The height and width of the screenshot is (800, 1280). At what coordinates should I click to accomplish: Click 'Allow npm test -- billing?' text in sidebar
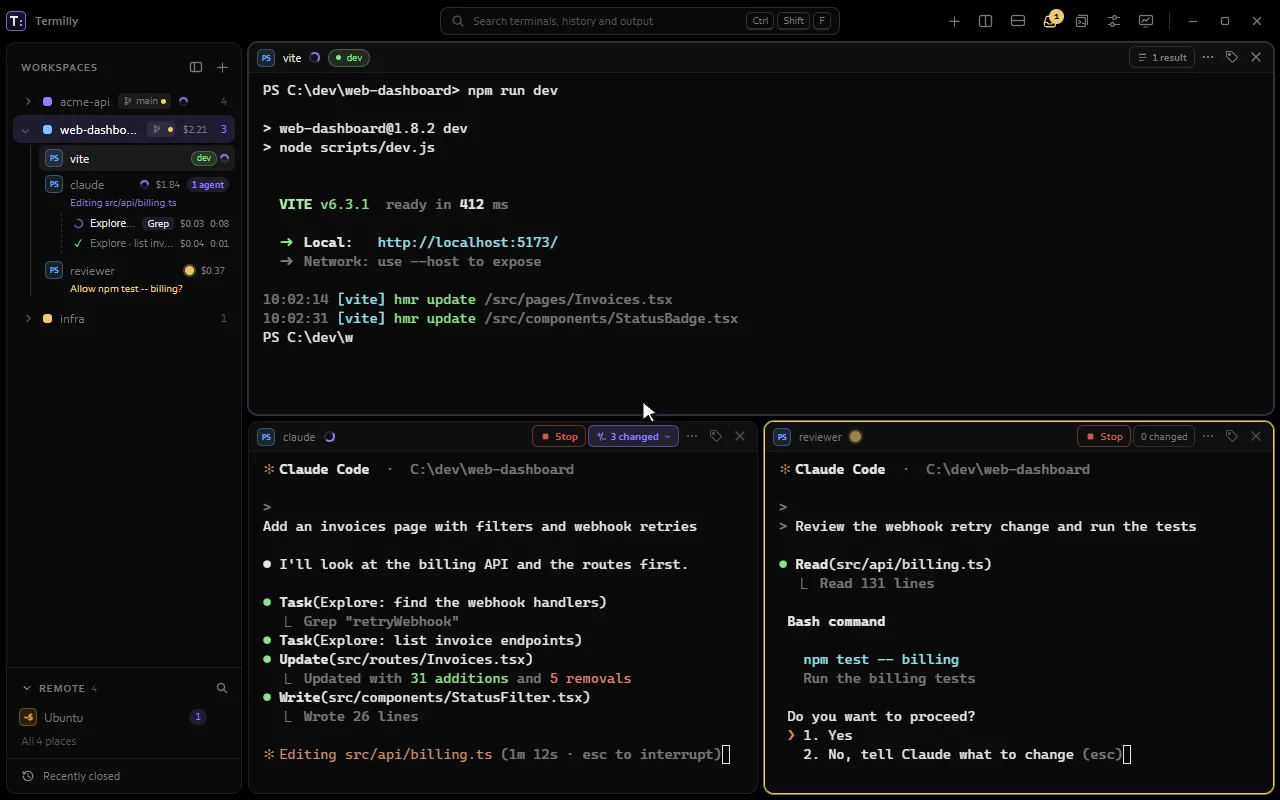(126, 288)
